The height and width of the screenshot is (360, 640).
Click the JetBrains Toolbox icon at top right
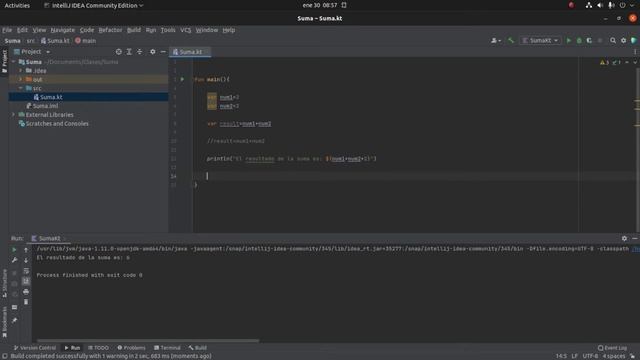(x=633, y=40)
